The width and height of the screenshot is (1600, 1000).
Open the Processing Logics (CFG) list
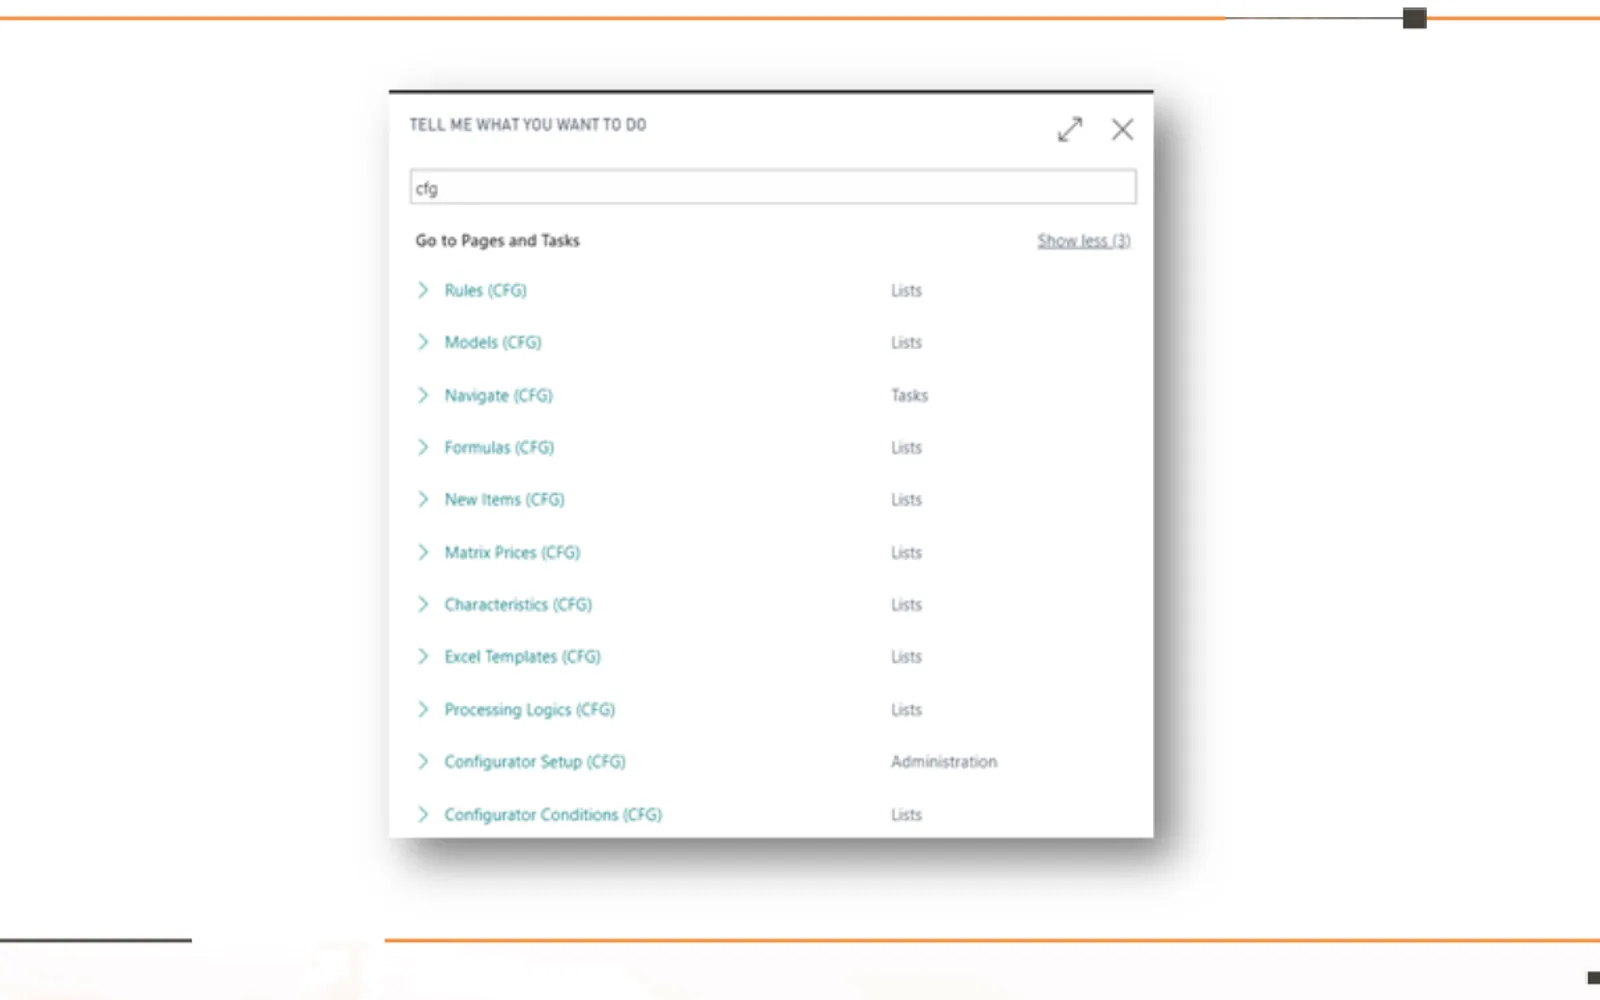pos(529,709)
